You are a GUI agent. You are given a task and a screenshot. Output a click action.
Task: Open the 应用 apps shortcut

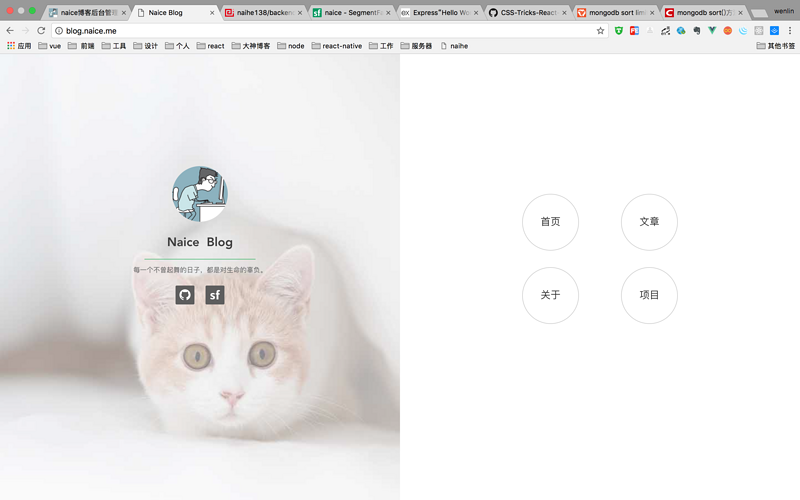[19, 46]
